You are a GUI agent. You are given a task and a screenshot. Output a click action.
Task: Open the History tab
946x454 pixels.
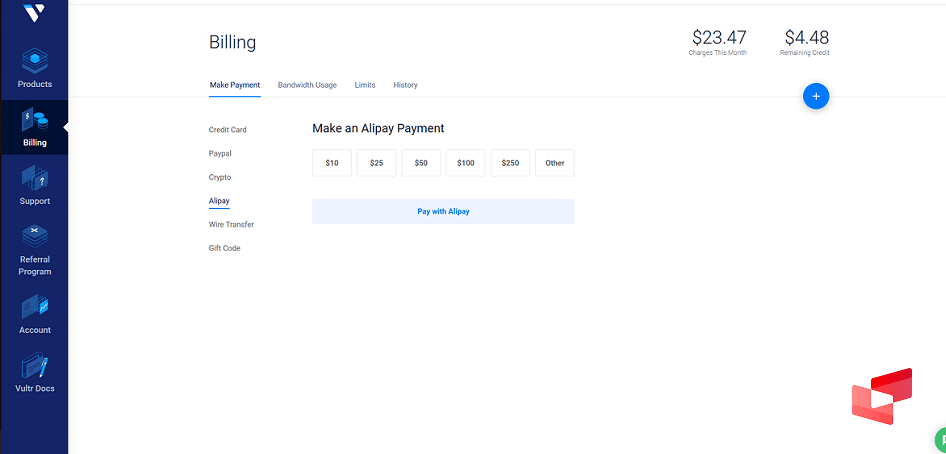[405, 85]
